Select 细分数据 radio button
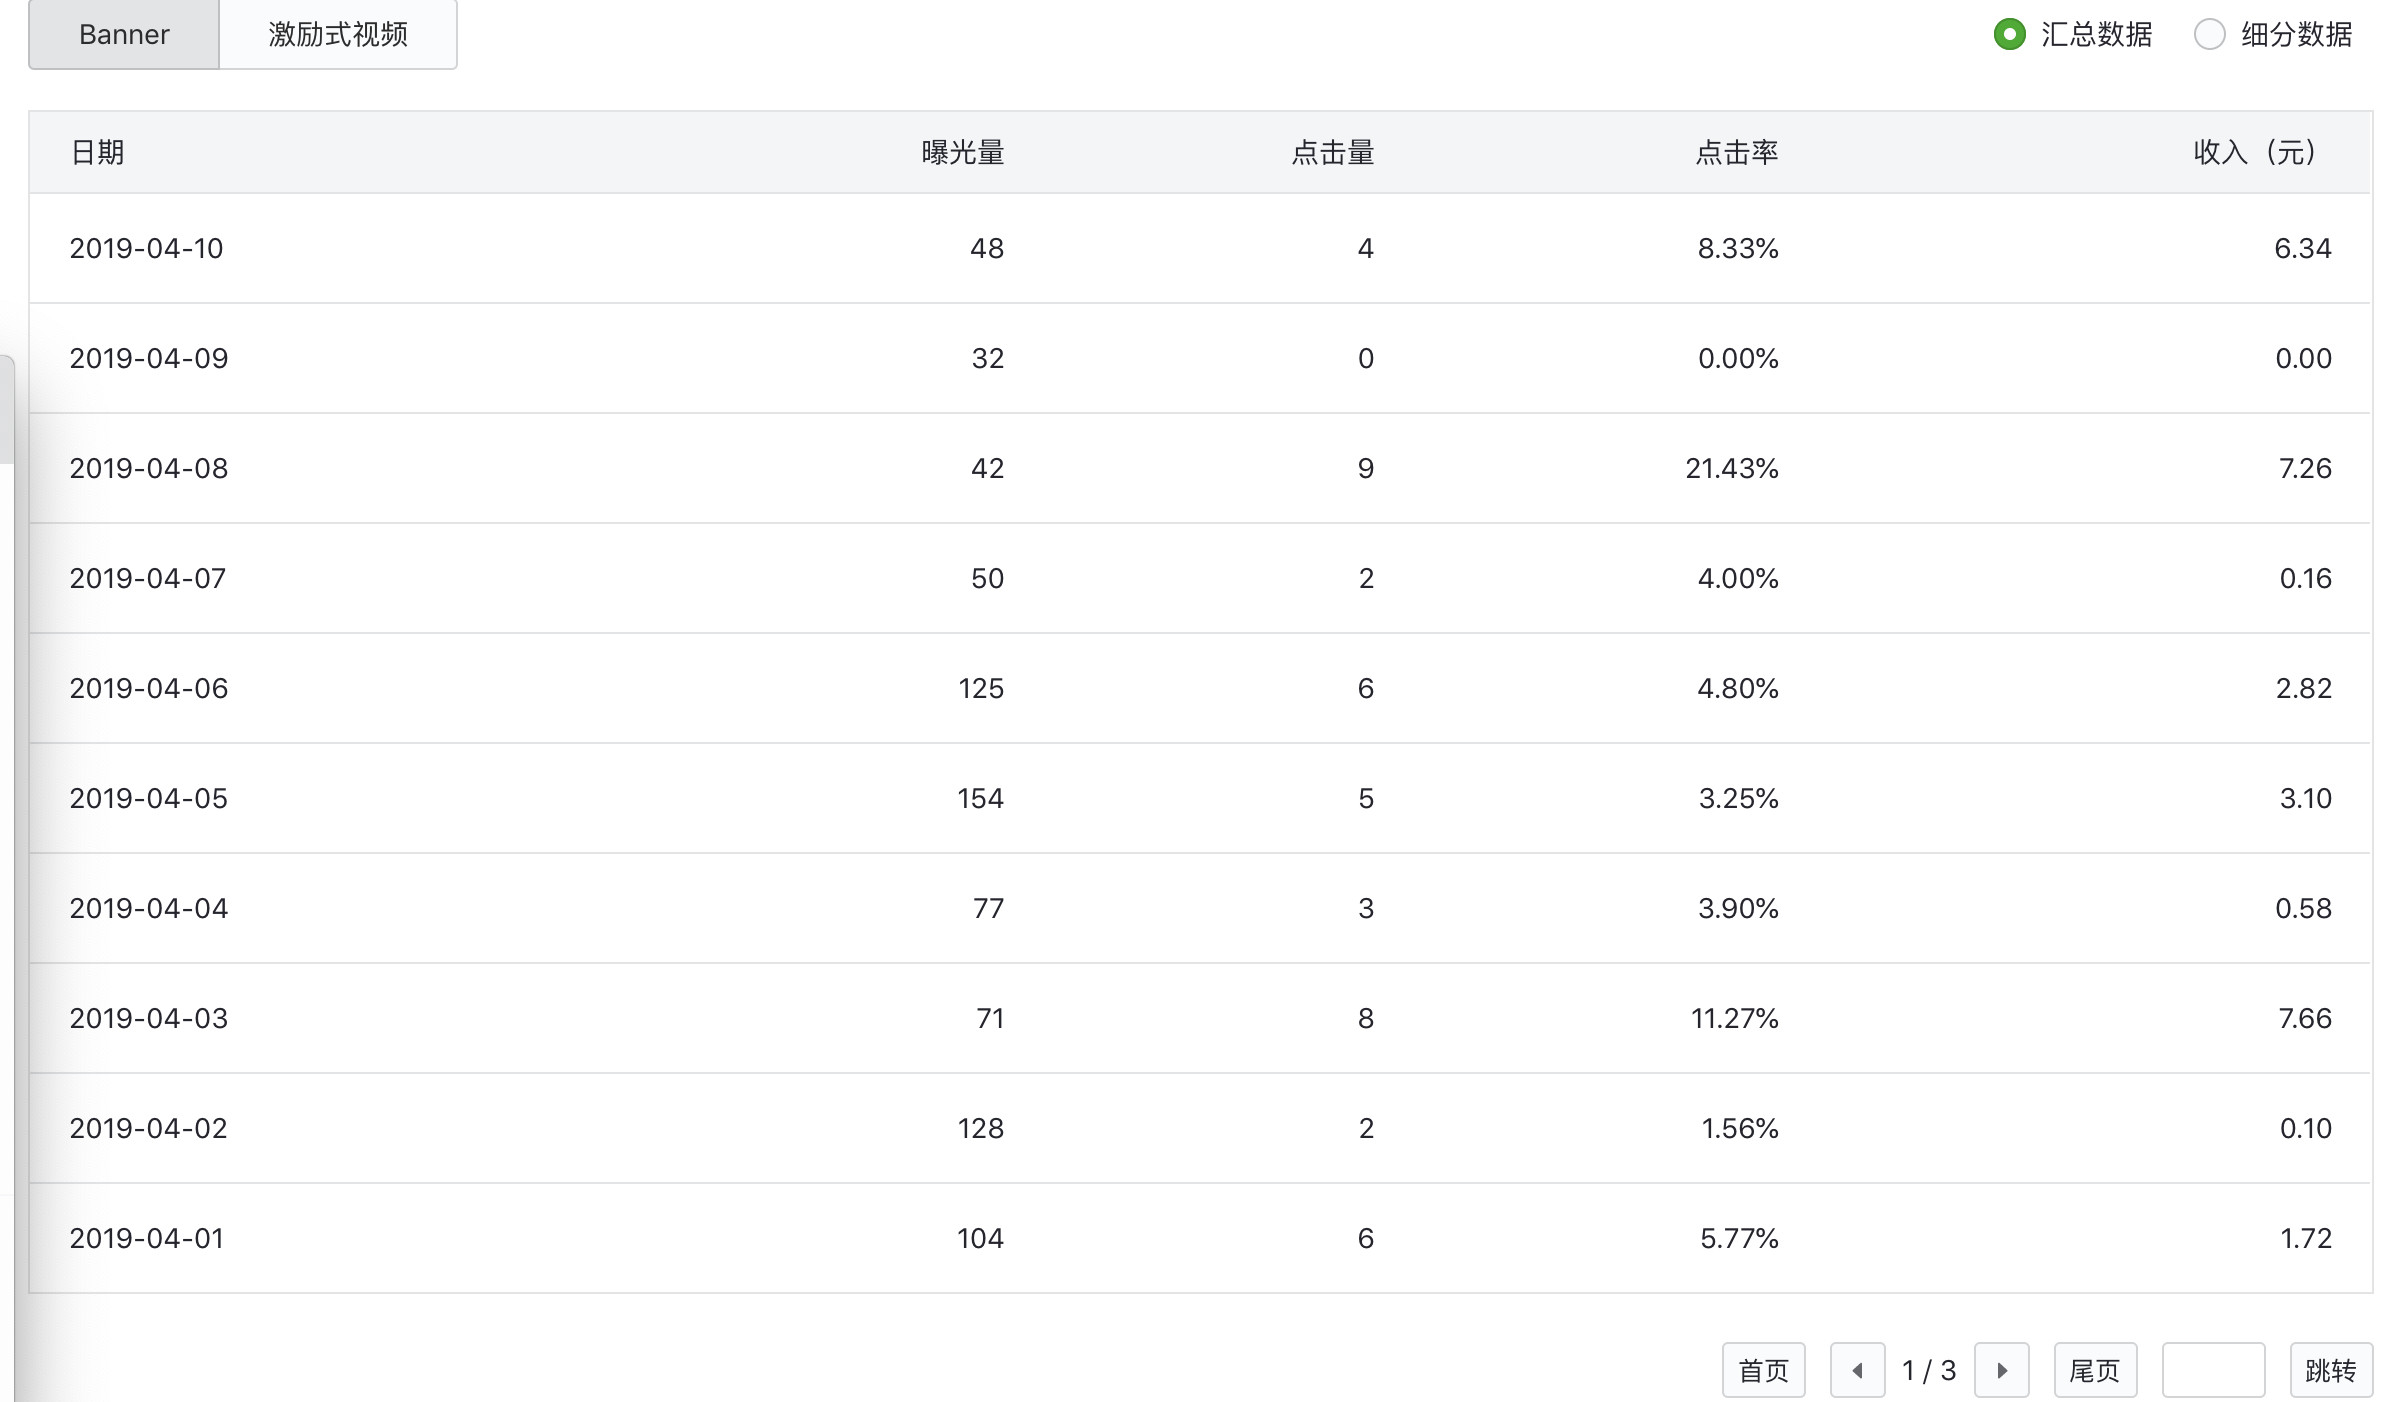This screenshot has width=2398, height=1402. [x=2209, y=34]
